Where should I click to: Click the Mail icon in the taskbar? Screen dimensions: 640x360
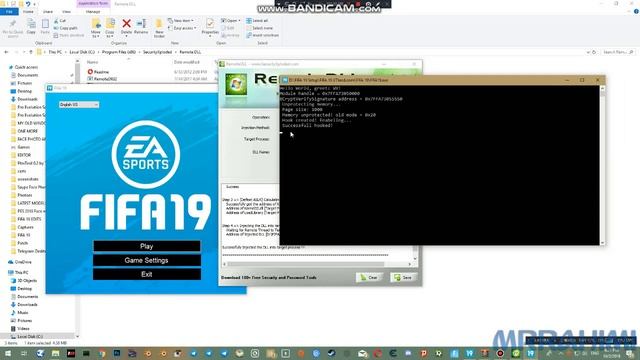point(362,353)
